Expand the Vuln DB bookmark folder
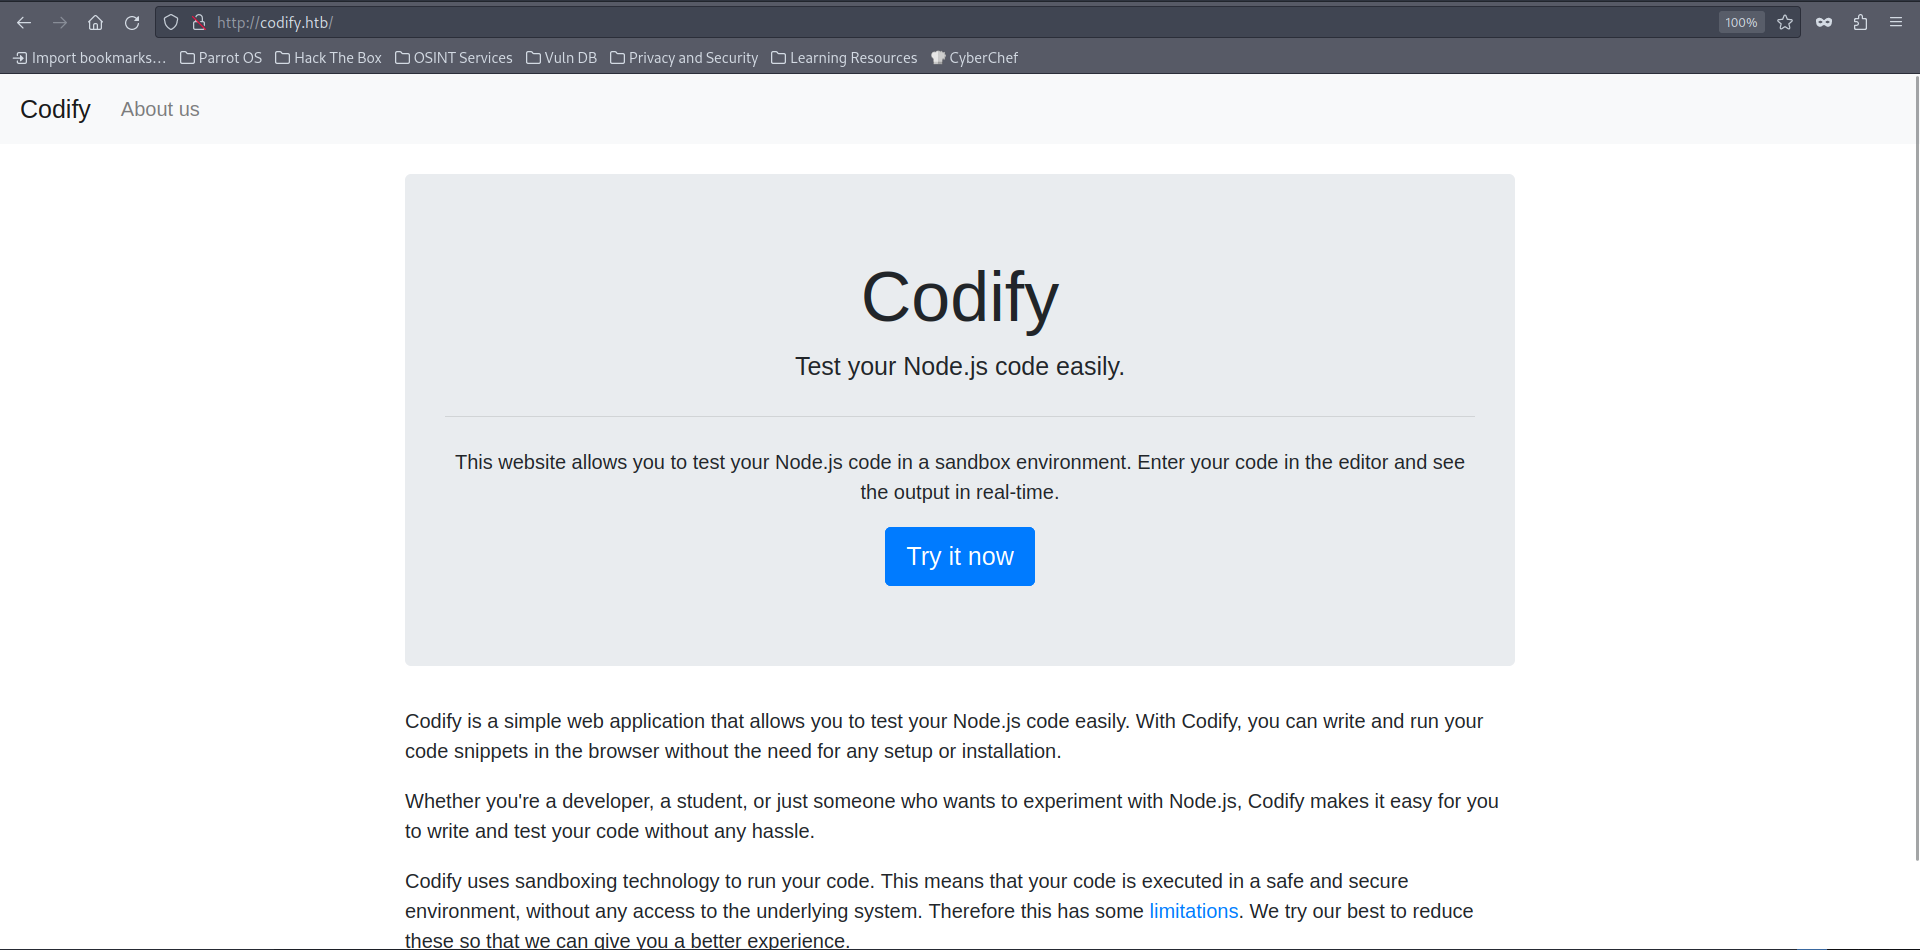This screenshot has height=950, width=1920. pyautogui.click(x=562, y=58)
